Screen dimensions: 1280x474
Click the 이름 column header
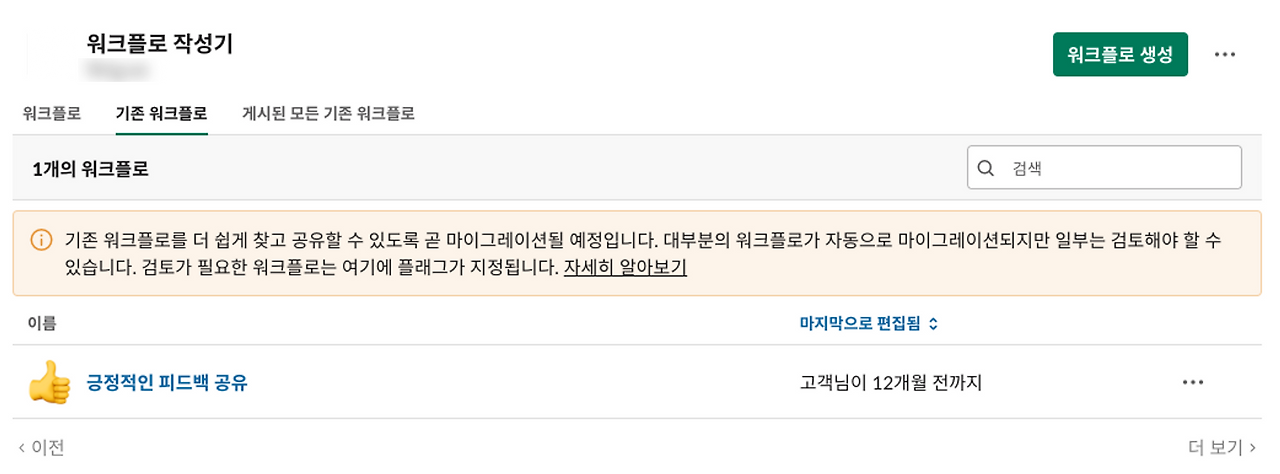tap(41, 323)
